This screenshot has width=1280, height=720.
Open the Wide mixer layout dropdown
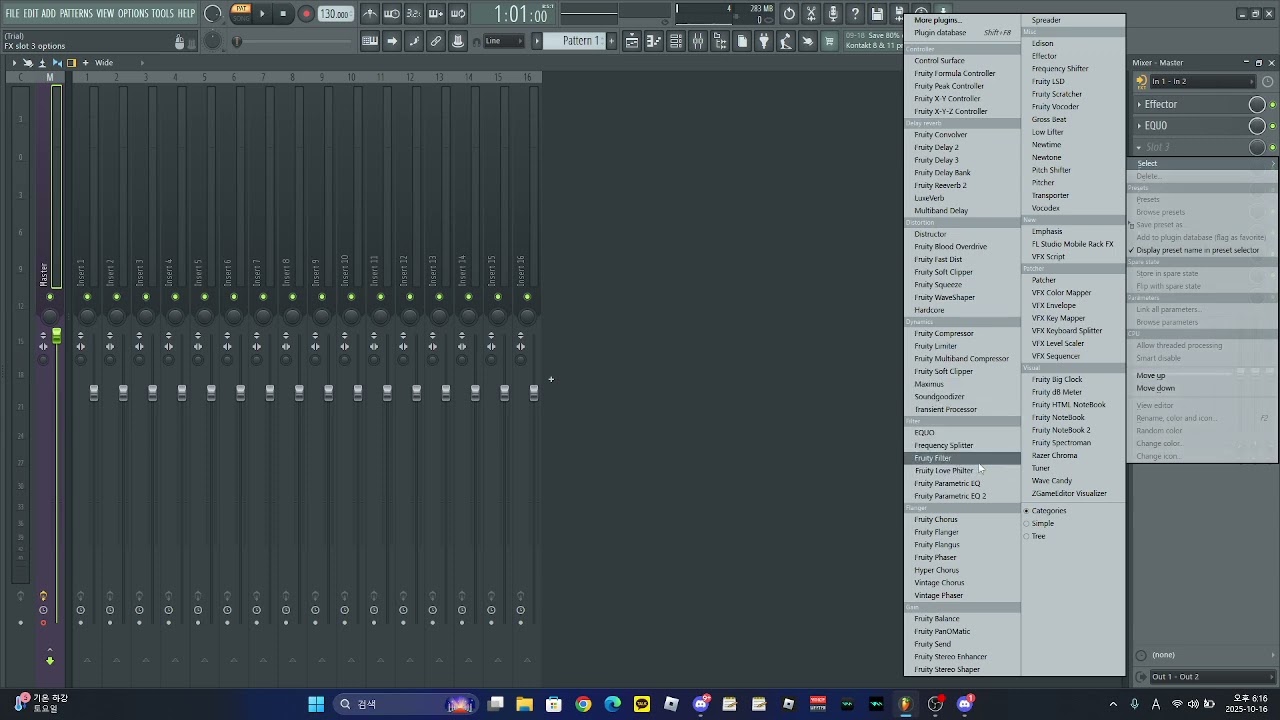click(118, 63)
